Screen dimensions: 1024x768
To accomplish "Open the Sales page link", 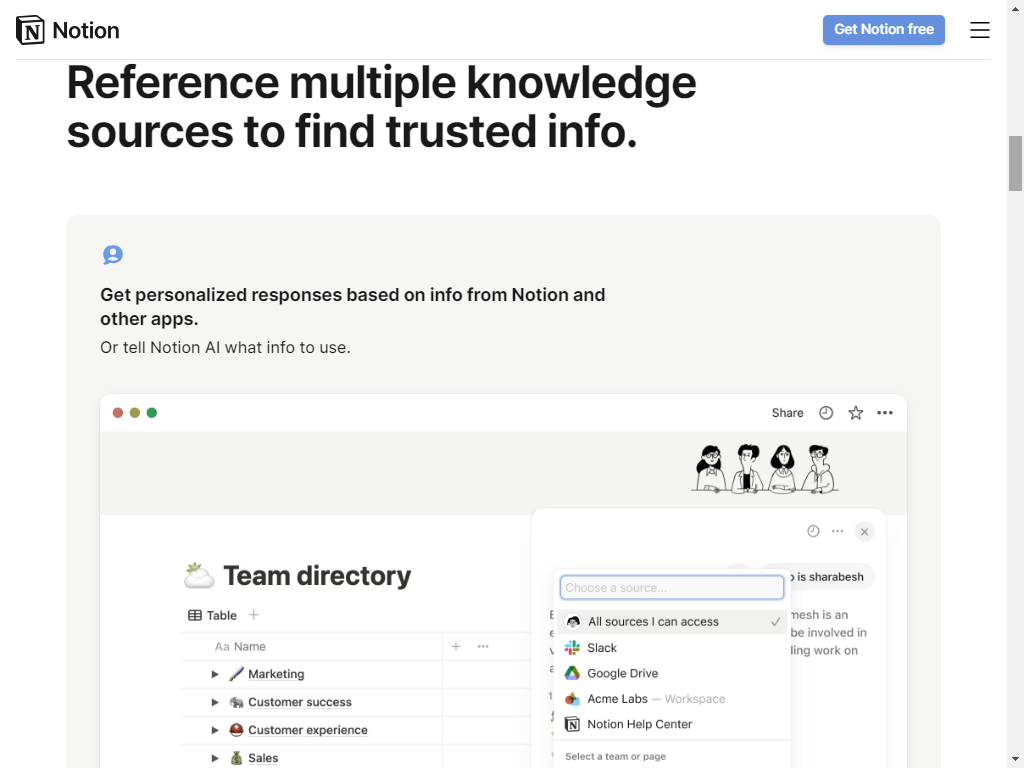I will [x=263, y=758].
